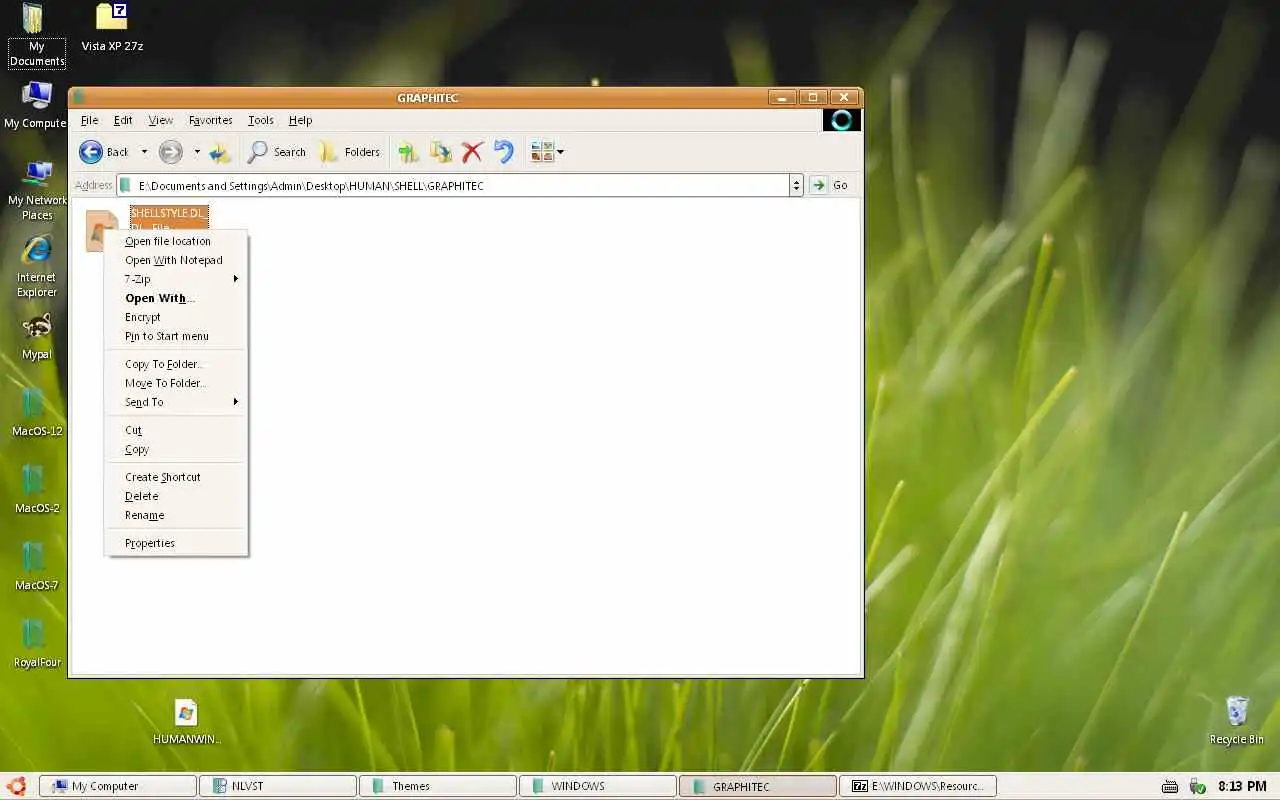1280x800 pixels.
Task: Open MacOS-7 desktop folder
Action: tap(37, 567)
